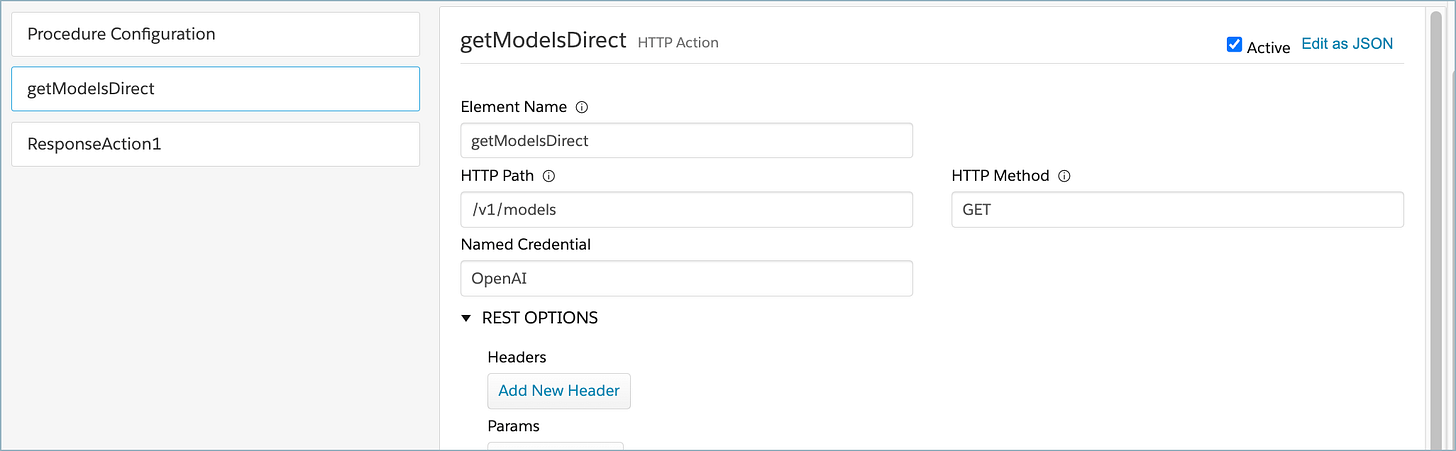This screenshot has width=1456, height=451.
Task: Click the HTTP Path info icon
Action: [x=548, y=176]
